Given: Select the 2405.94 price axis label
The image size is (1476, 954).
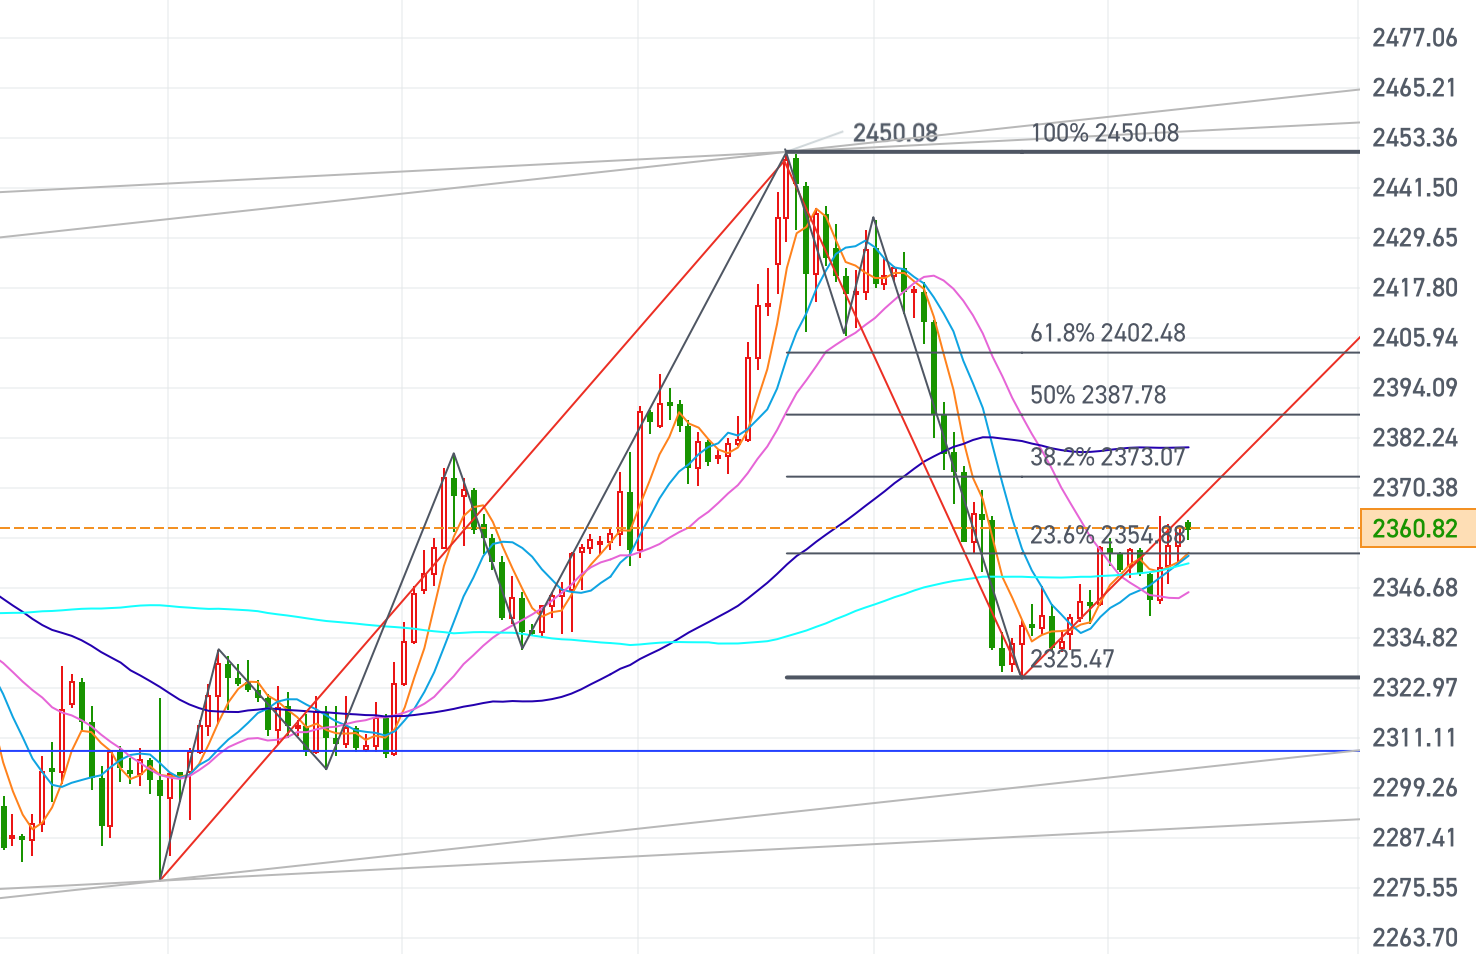Looking at the screenshot, I should point(1415,338).
